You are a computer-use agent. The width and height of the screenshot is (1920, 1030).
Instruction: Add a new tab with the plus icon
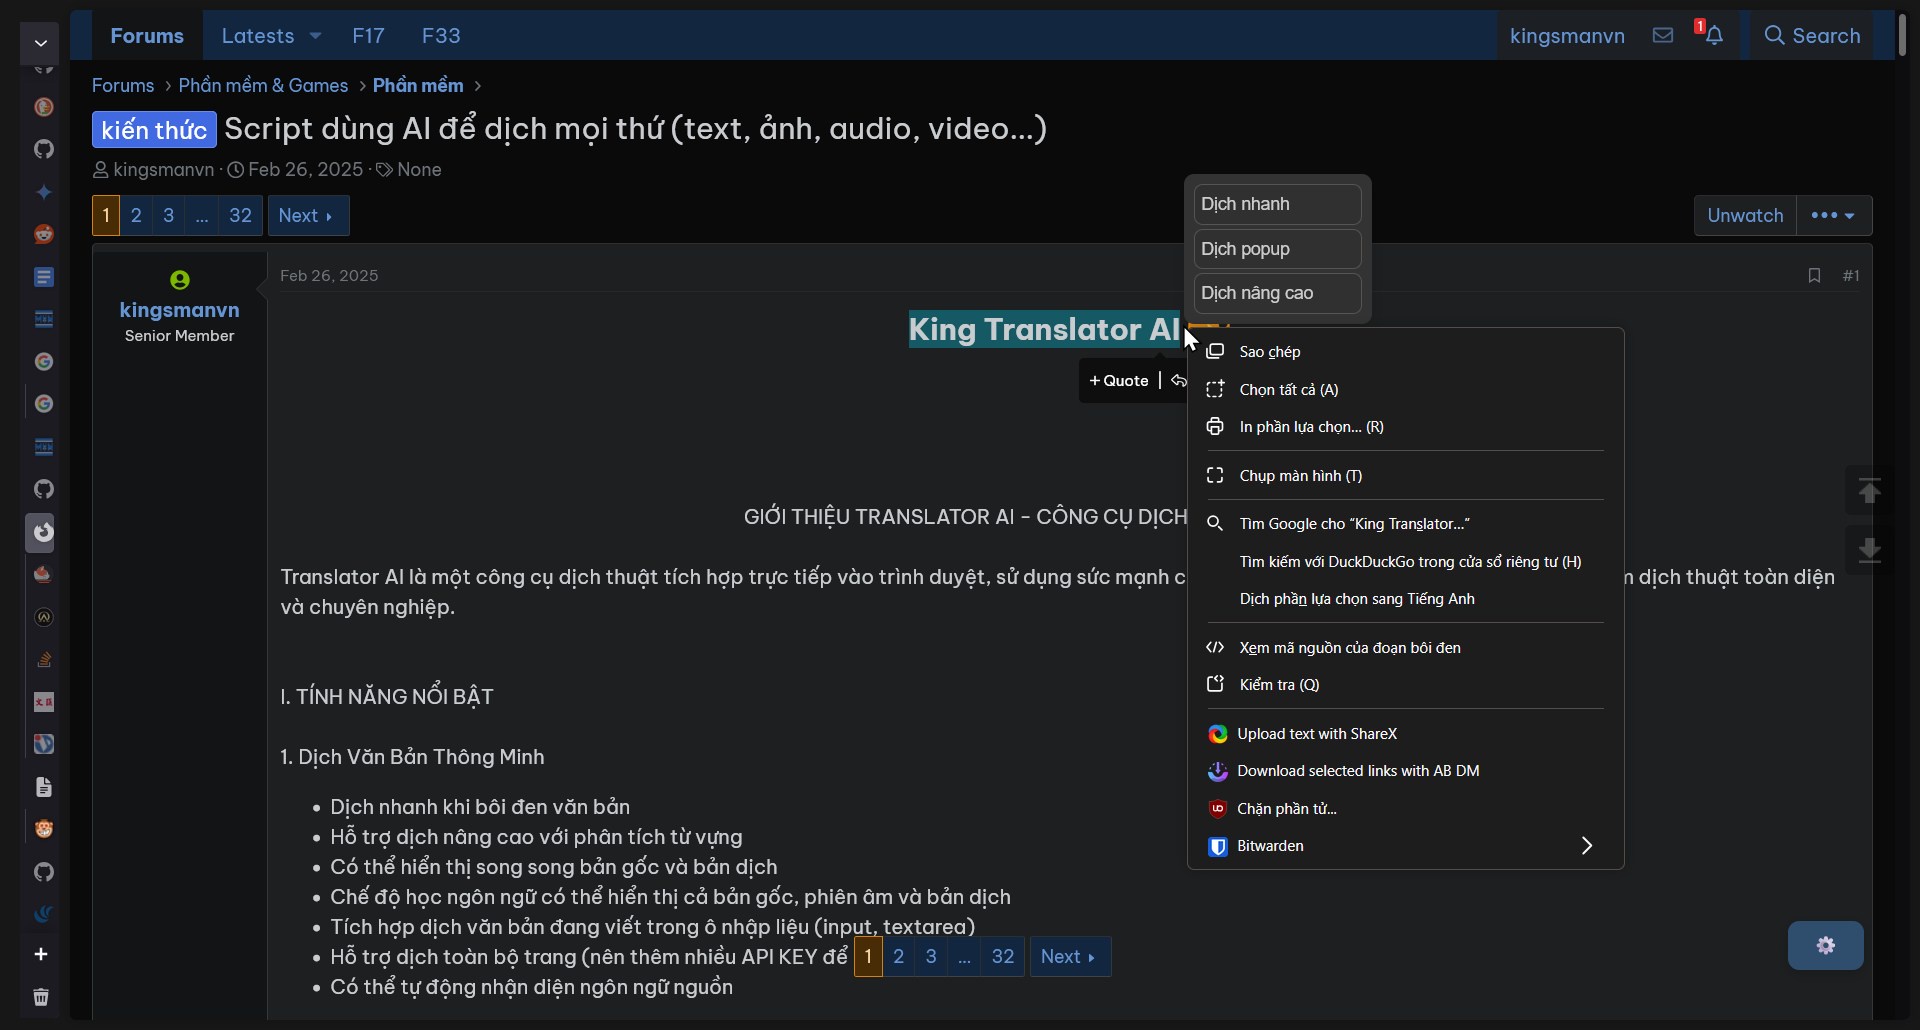[x=41, y=954]
